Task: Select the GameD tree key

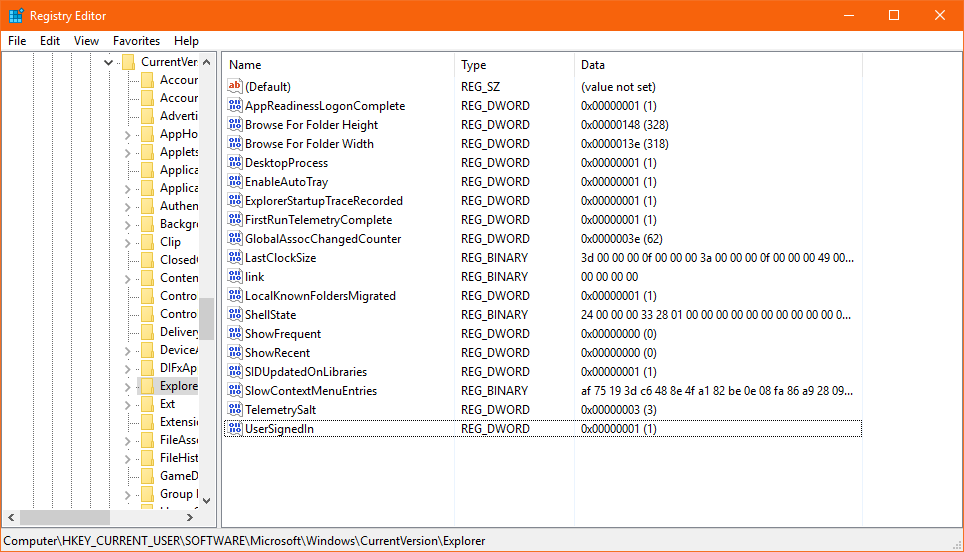Action: click(x=179, y=476)
